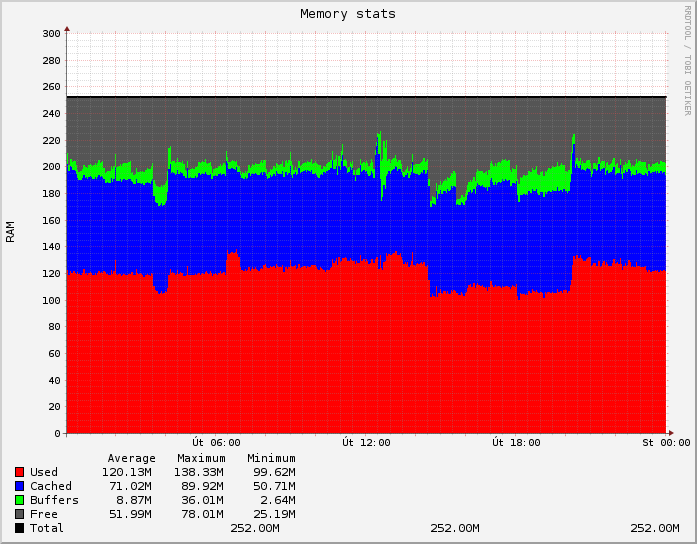Click the green Buffers legend swatch
The height and width of the screenshot is (544, 697).
(20, 500)
